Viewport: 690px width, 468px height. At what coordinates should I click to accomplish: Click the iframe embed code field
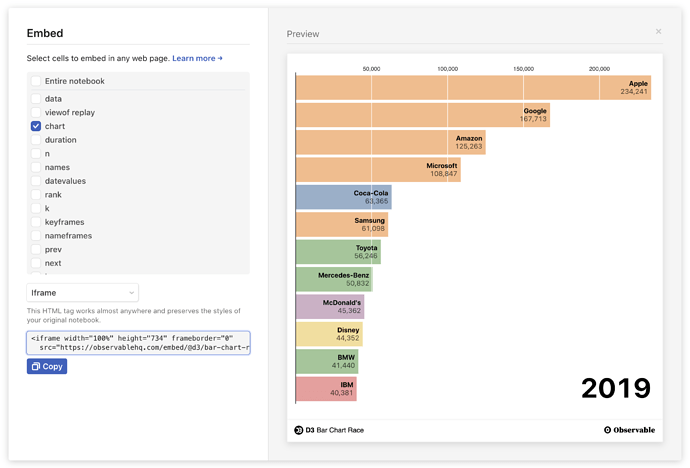(138, 343)
